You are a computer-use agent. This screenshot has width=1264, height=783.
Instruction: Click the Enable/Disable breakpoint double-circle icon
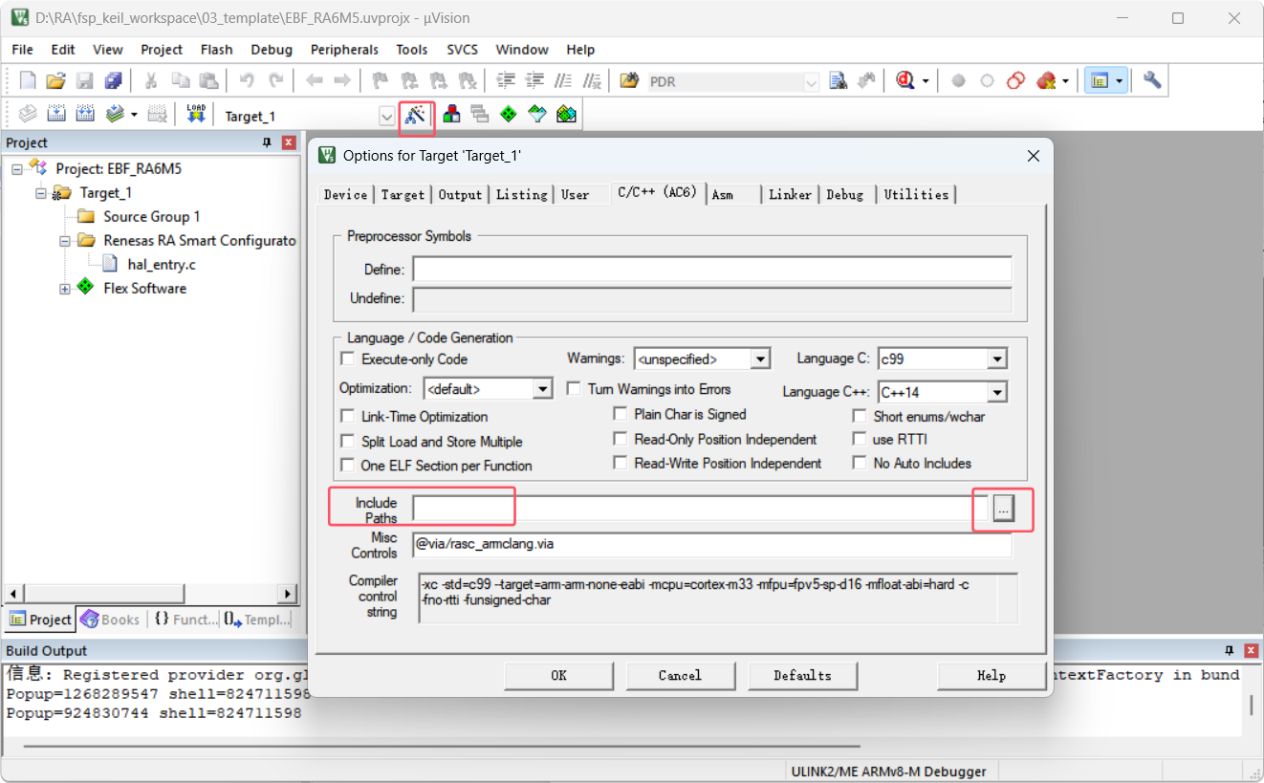(x=1016, y=81)
